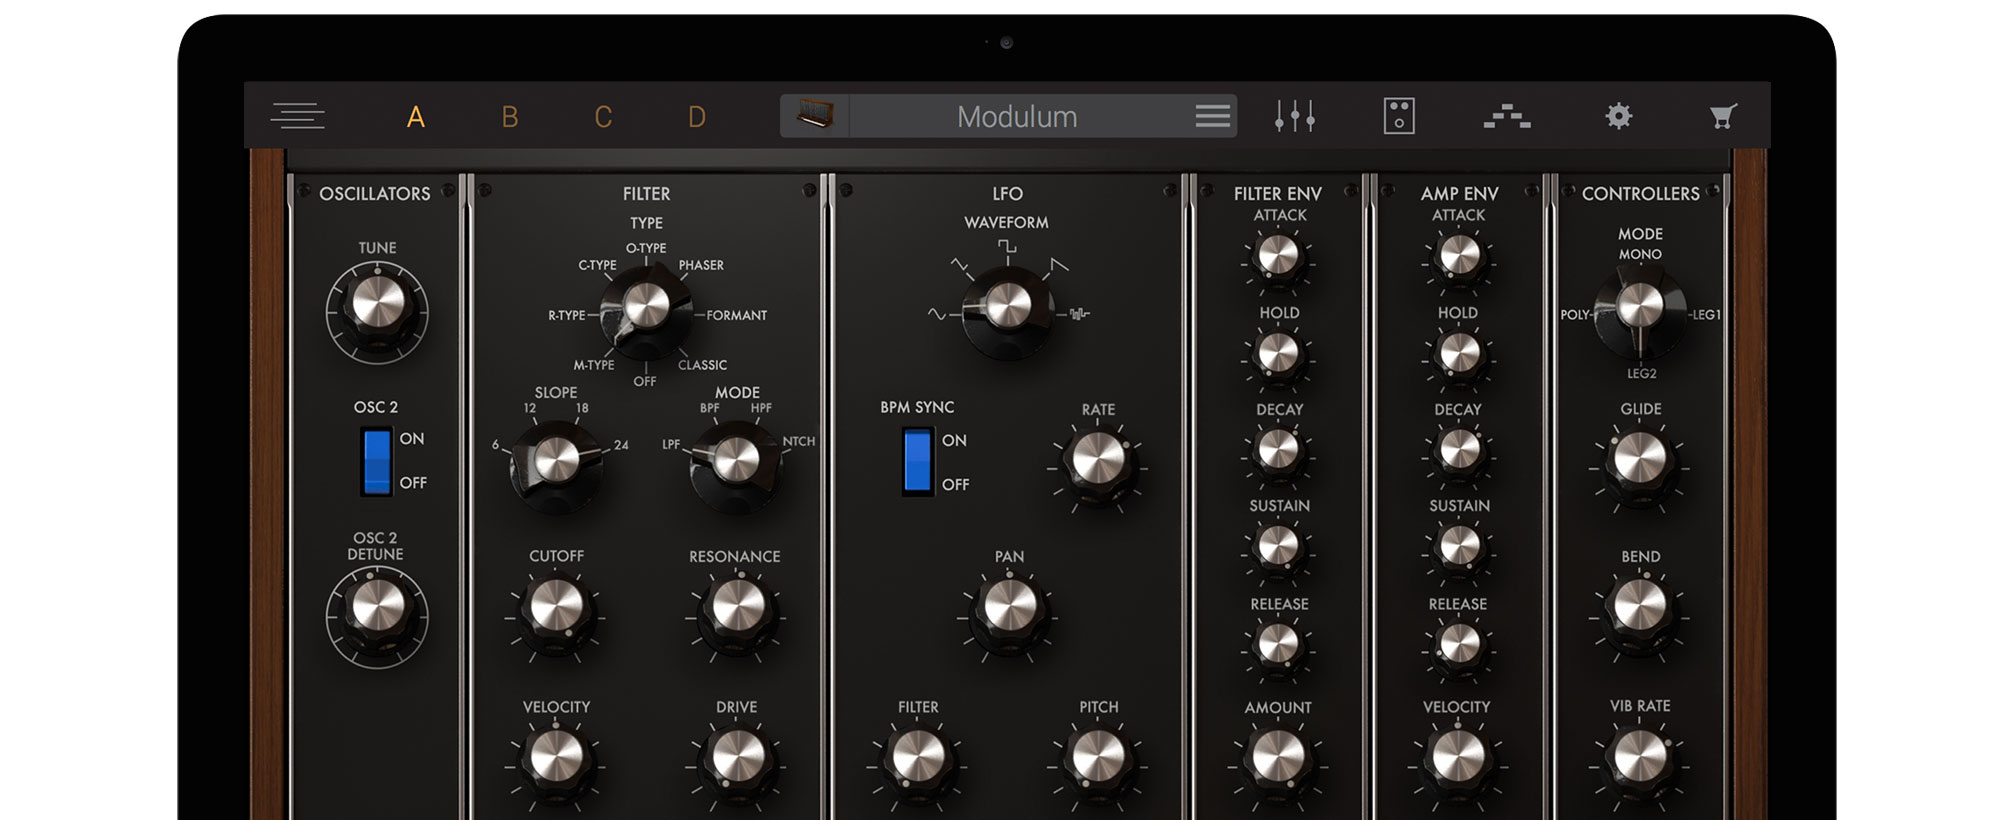Select PHASER filter type label
Screen dimensions: 2000x820
tap(701, 265)
